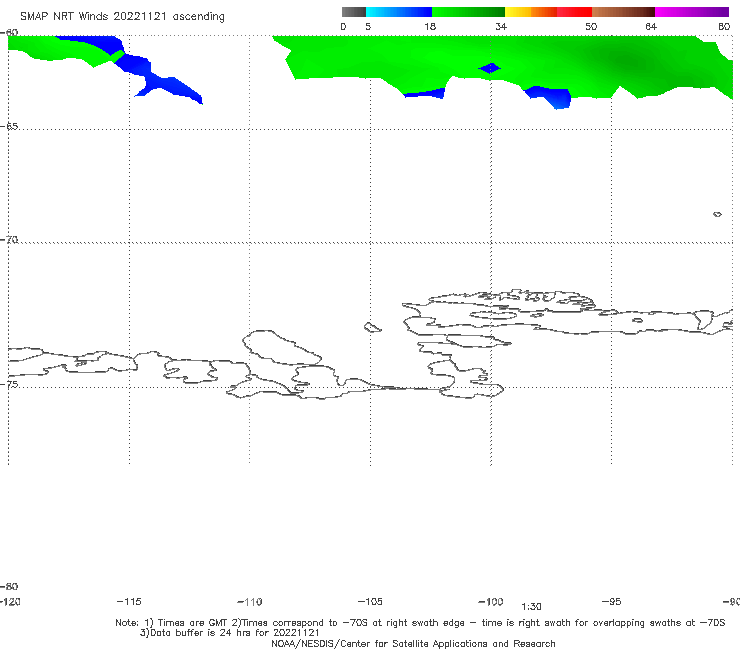The width and height of the screenshot is (740, 650).
Task: Click the color bar label '18'
Action: point(430,26)
